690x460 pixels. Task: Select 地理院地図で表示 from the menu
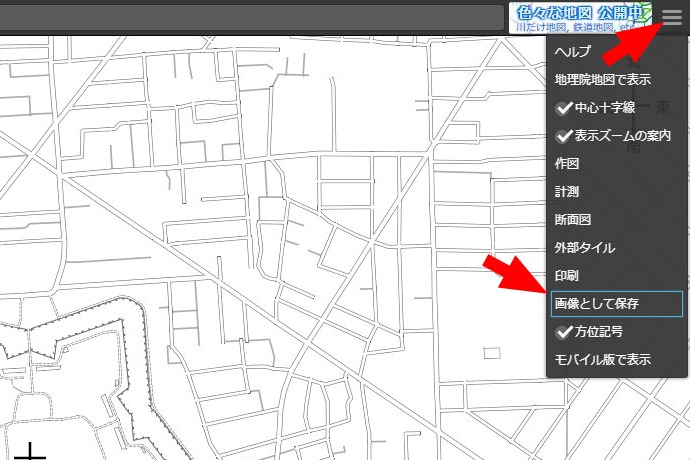[x=603, y=79]
